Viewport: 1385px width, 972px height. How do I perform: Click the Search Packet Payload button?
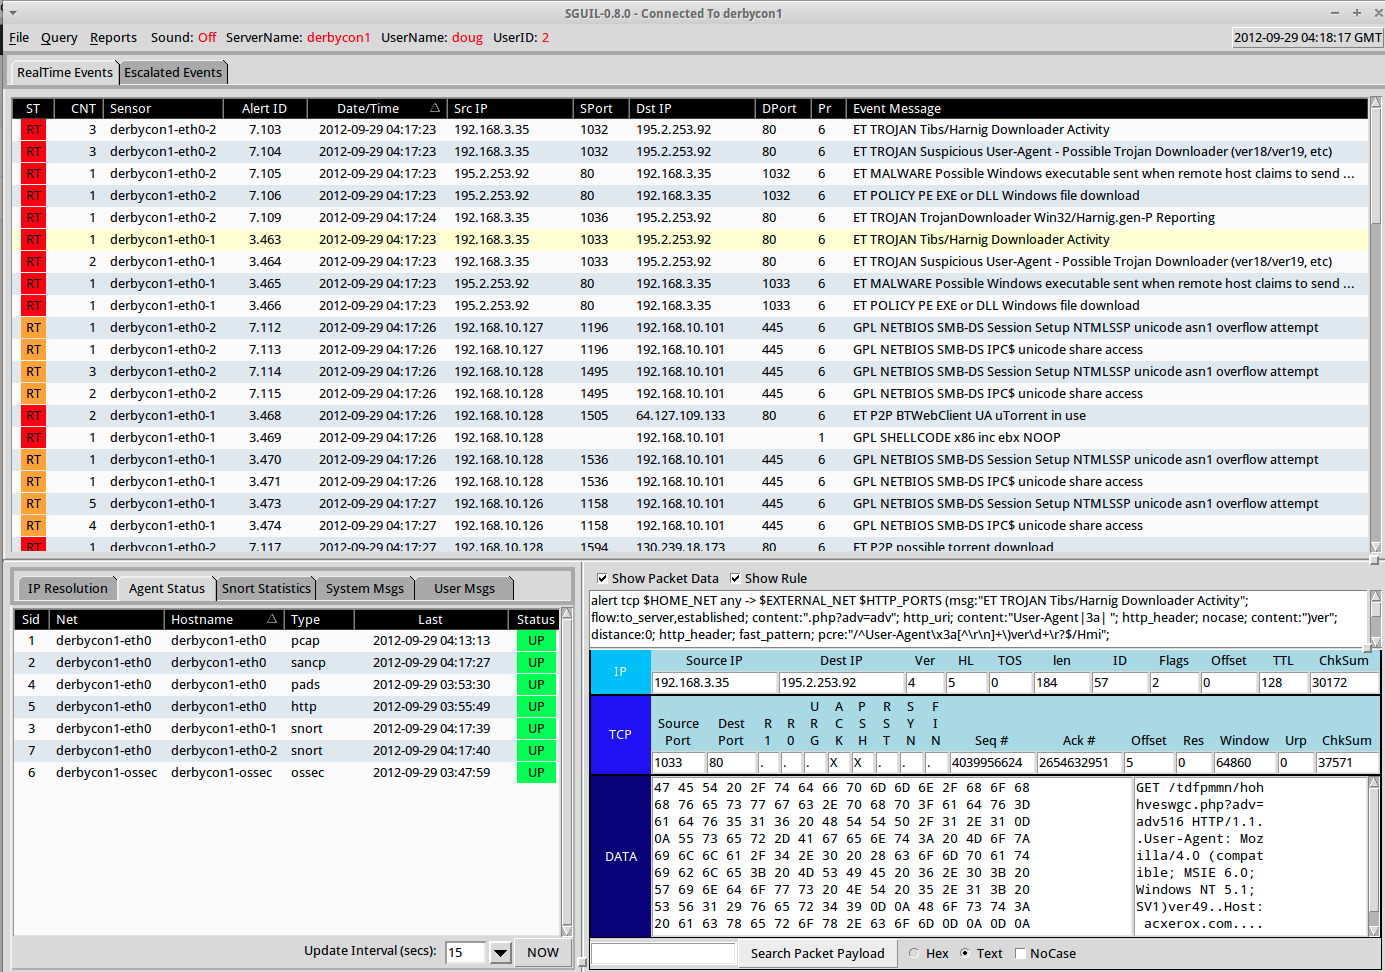coord(817,953)
